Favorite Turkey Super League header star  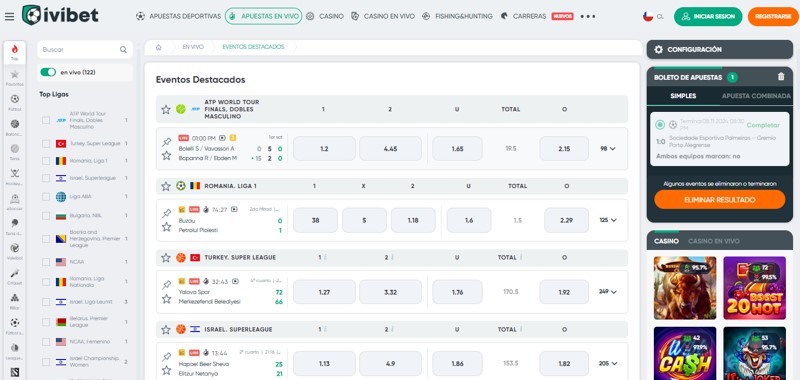166,258
